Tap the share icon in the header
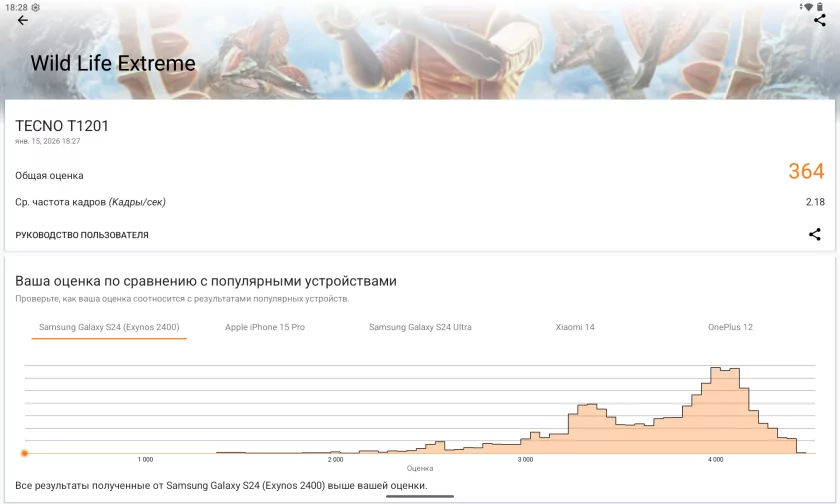The height and width of the screenshot is (504, 840). tap(820, 20)
